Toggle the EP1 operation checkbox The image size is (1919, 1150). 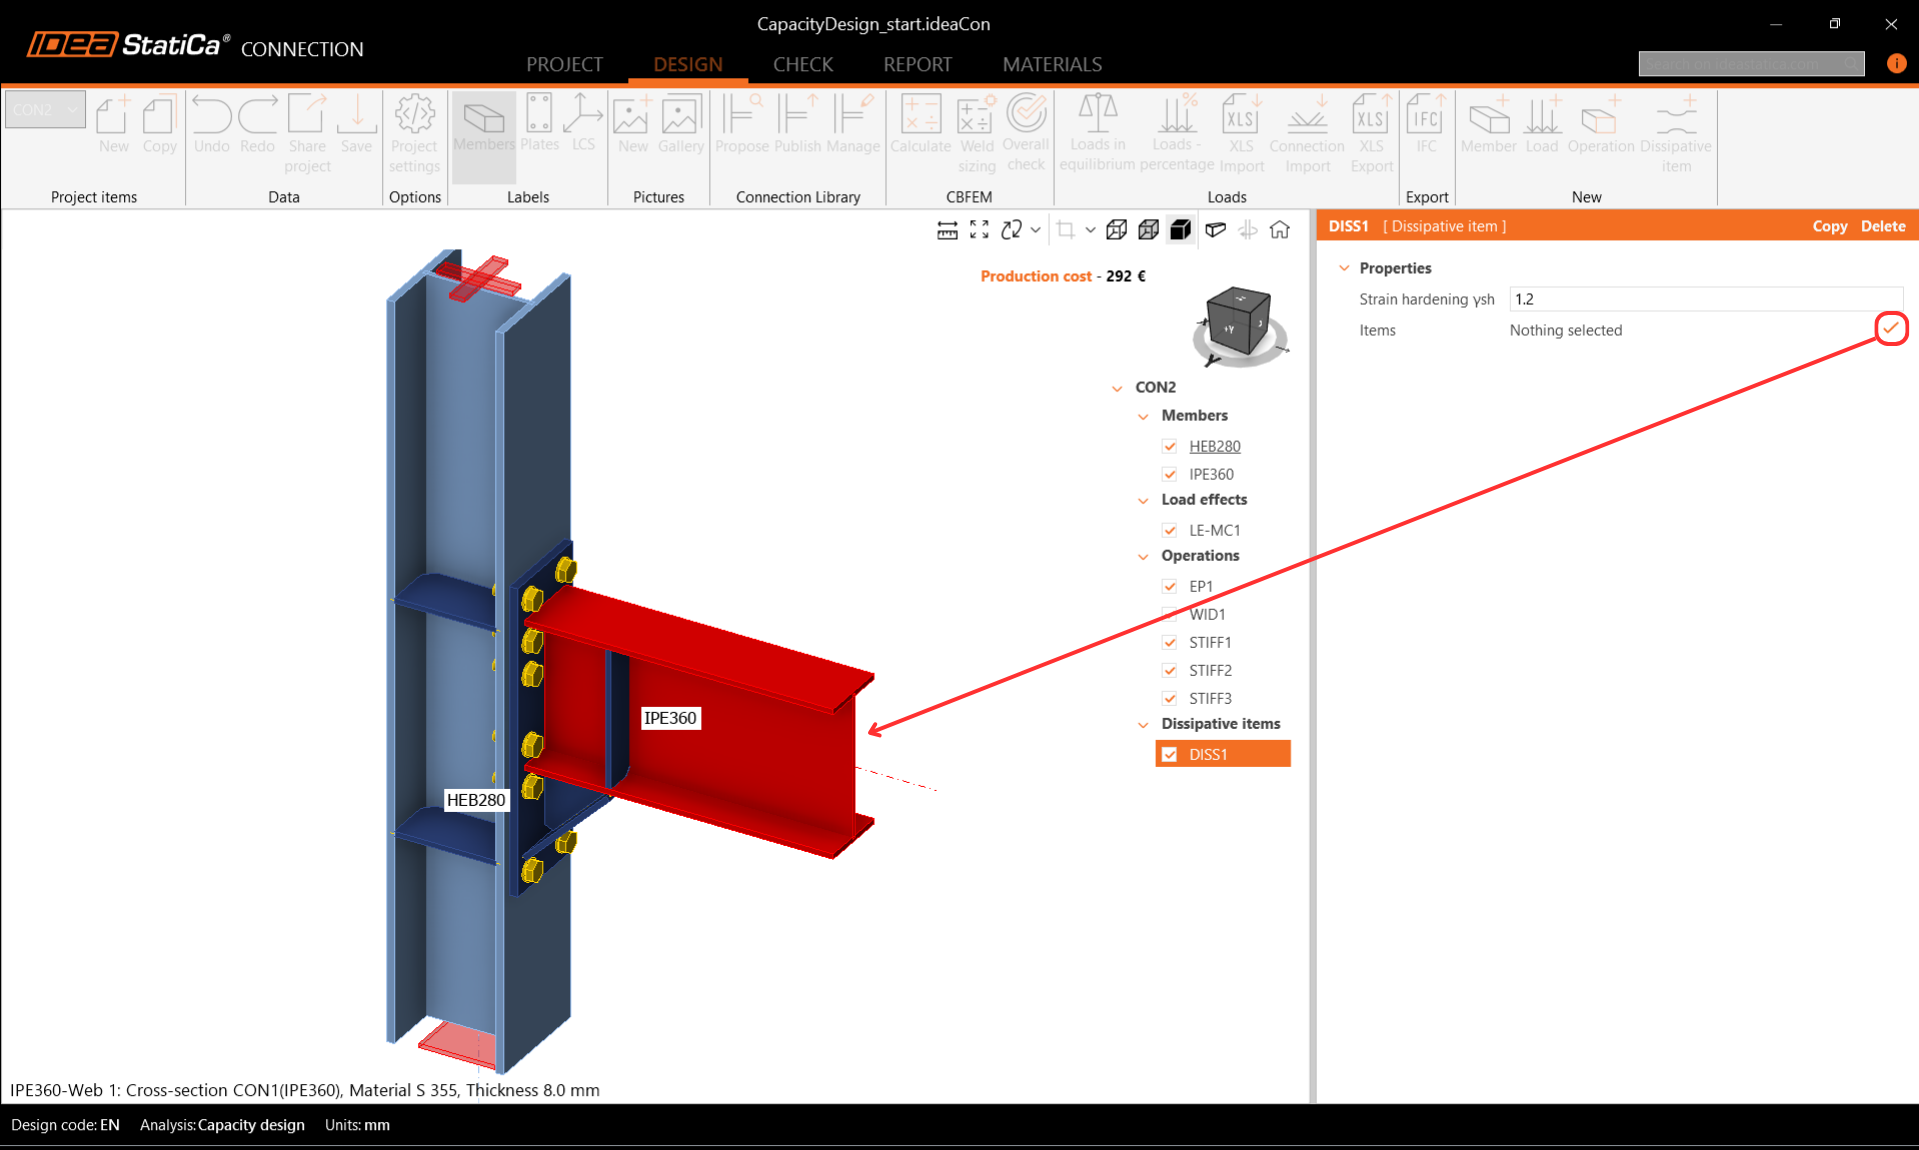[x=1169, y=586]
